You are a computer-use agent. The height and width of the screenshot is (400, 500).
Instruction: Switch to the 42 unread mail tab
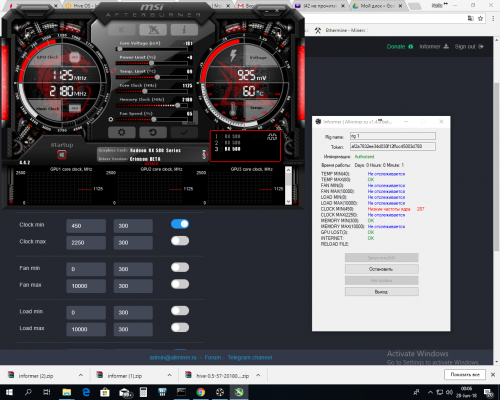[319, 6]
